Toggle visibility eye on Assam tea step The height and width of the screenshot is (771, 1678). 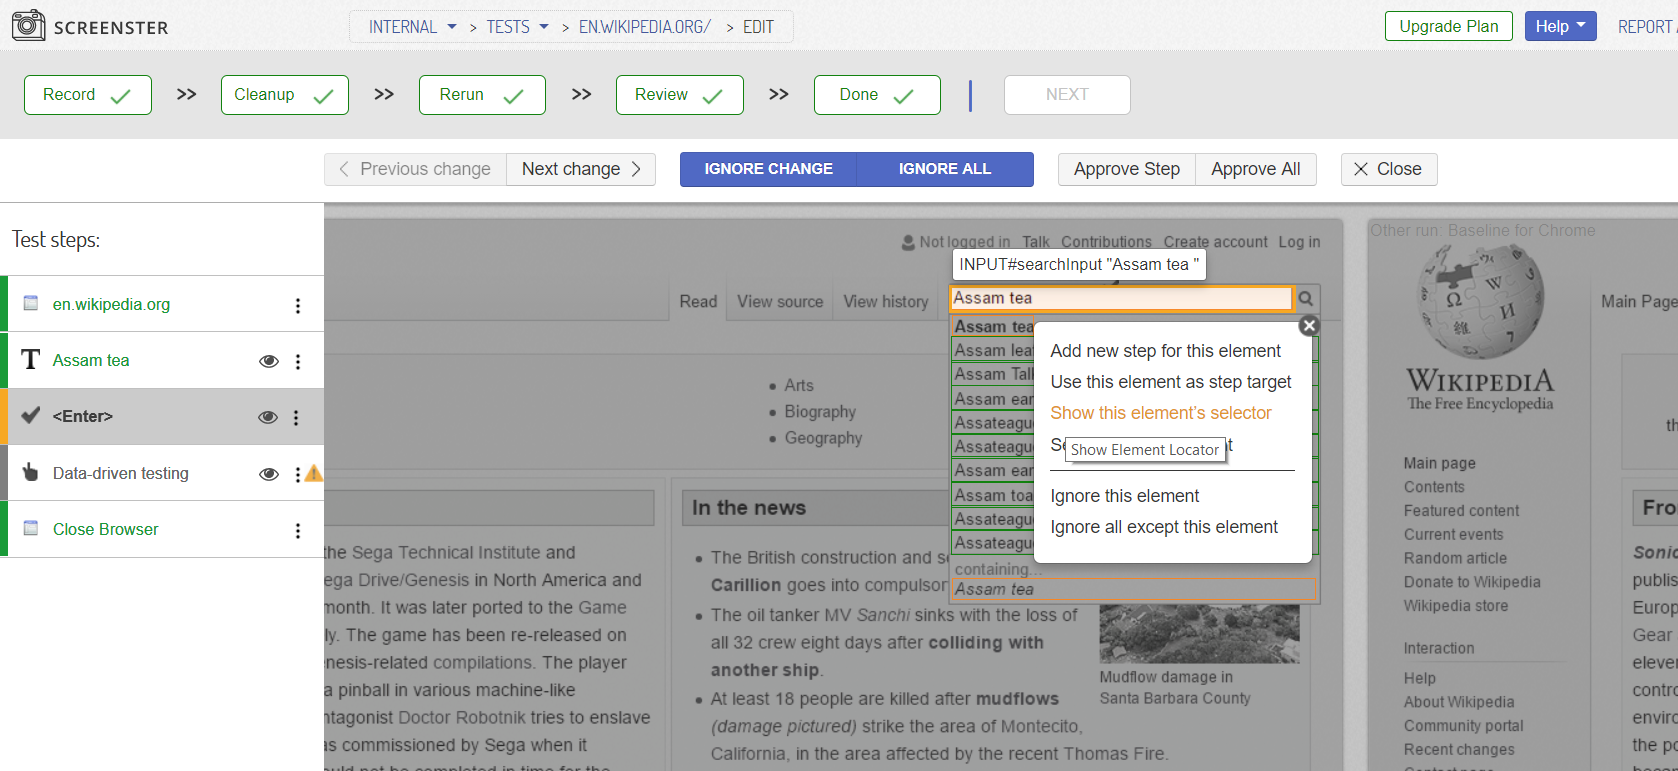(268, 361)
